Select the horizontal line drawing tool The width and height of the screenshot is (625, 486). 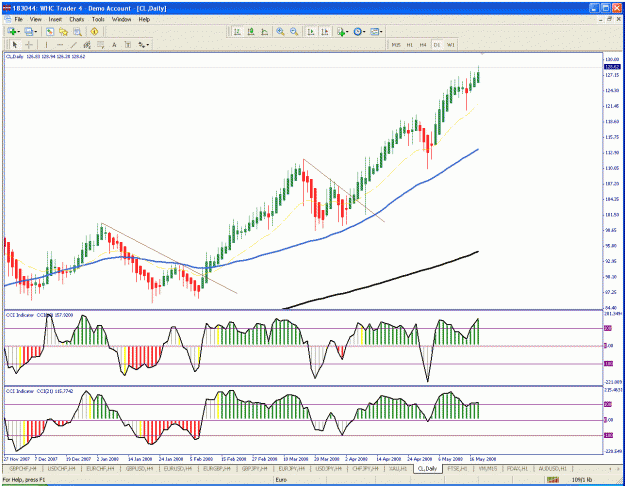tap(60, 45)
